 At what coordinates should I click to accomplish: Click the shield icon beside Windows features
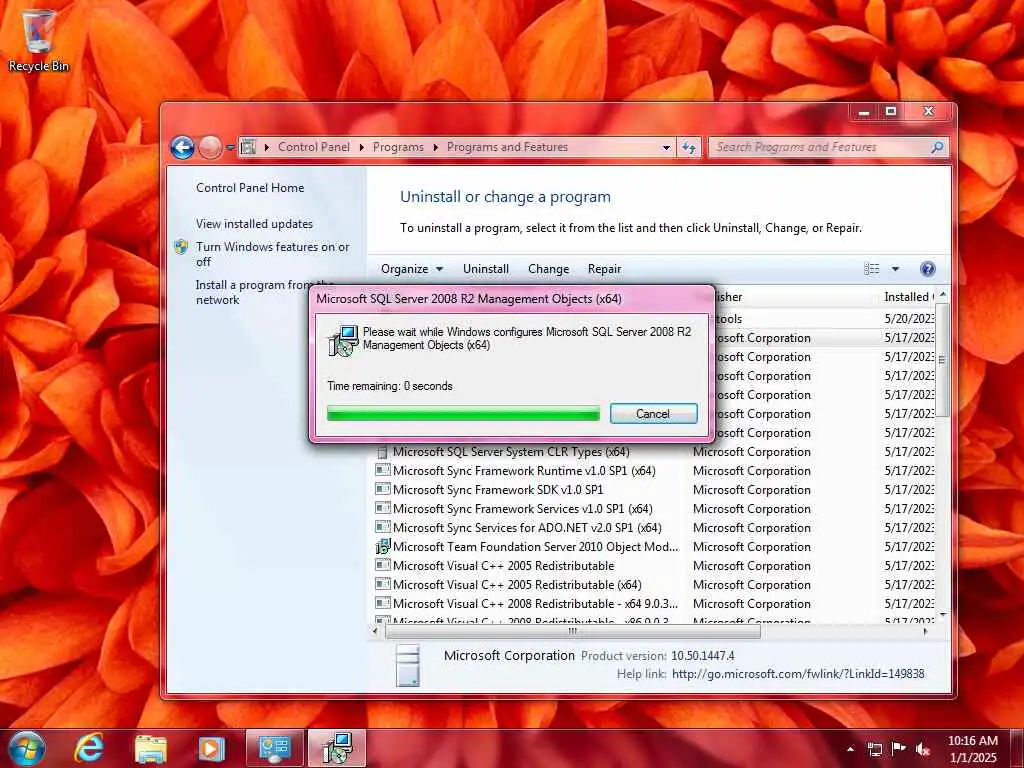(181, 247)
